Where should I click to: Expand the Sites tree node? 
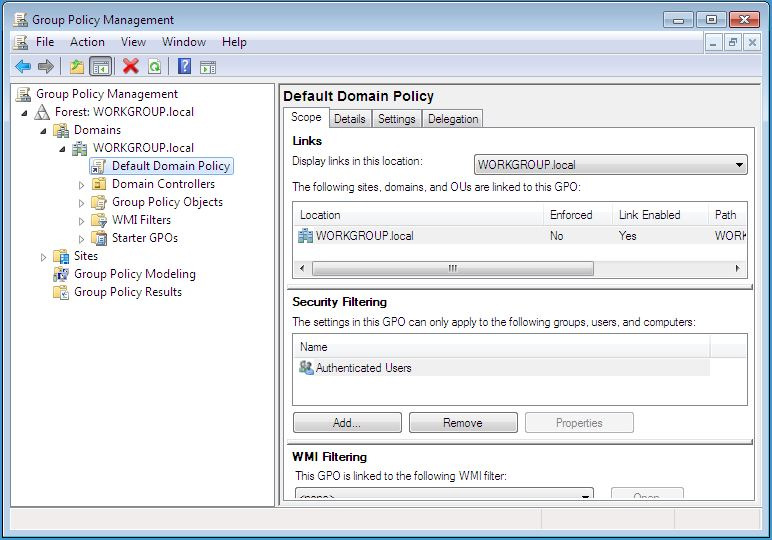pos(44,256)
